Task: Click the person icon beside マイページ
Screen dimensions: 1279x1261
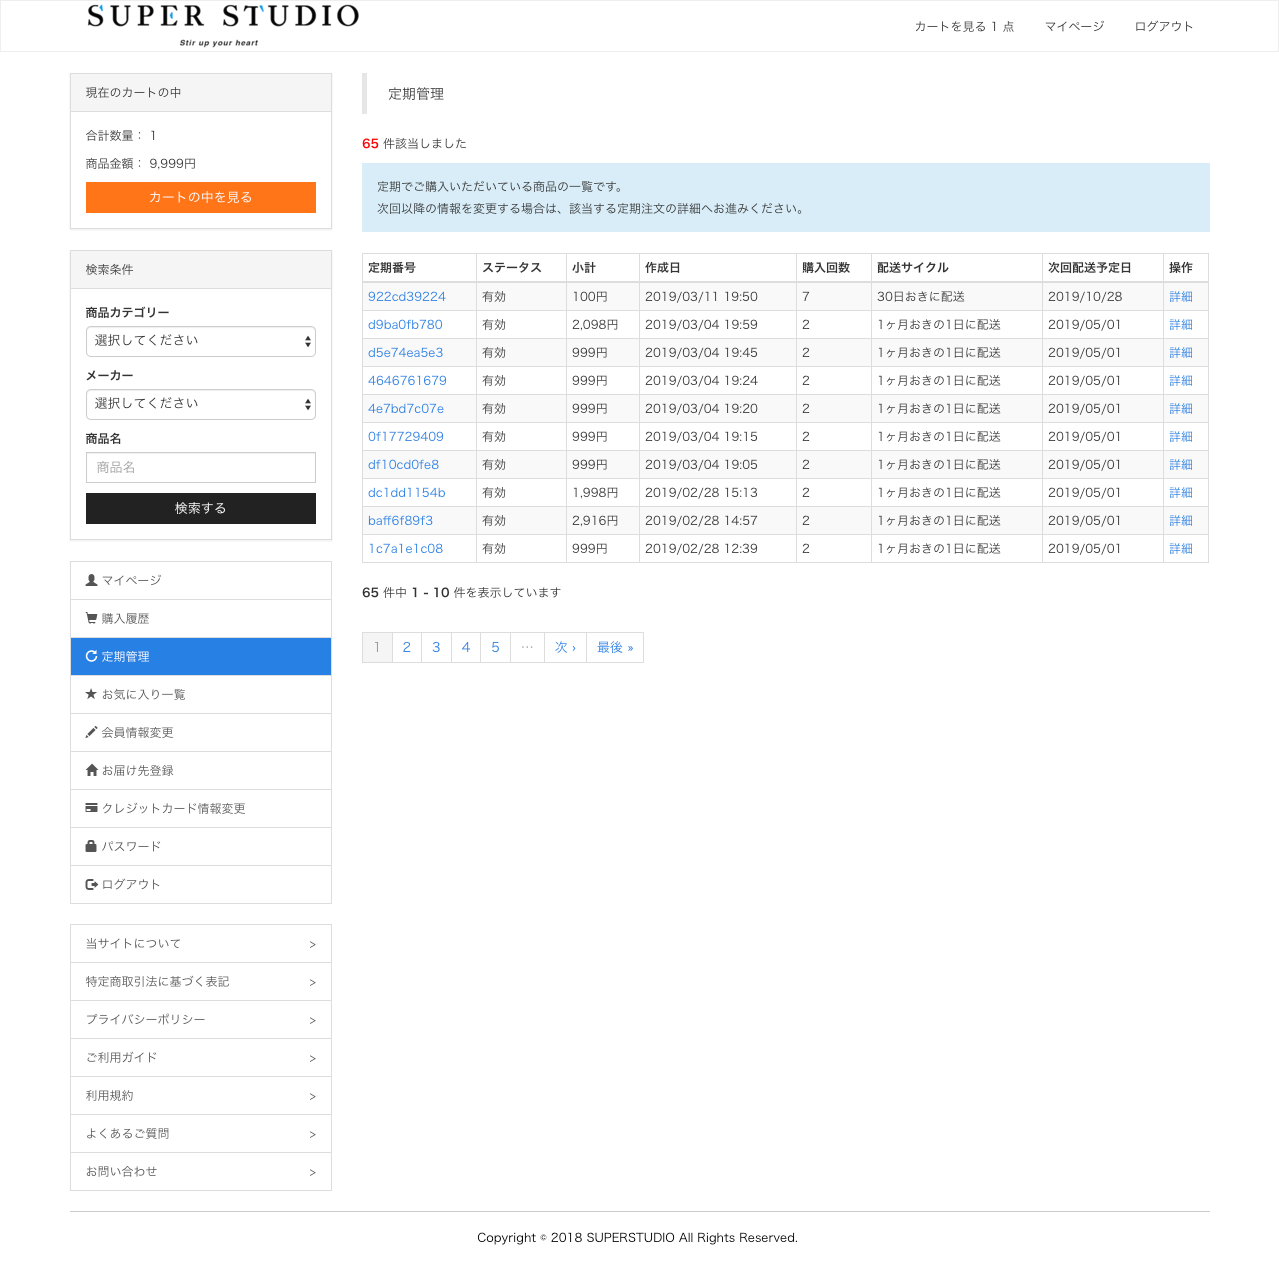Action: [x=92, y=580]
